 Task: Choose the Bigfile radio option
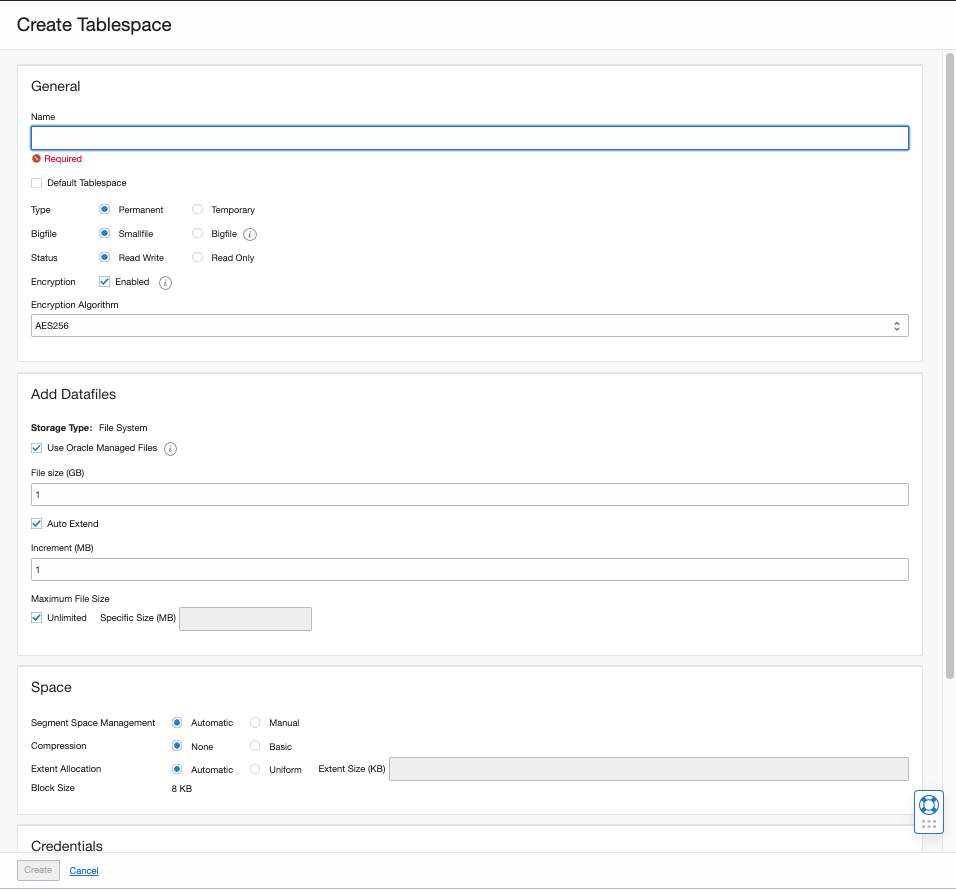click(x=198, y=234)
